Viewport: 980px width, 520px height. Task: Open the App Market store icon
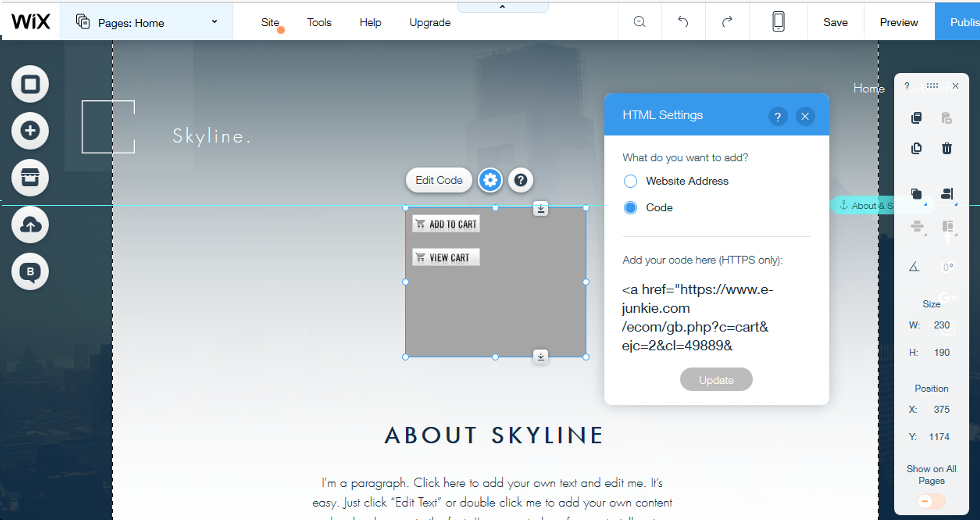(30, 177)
